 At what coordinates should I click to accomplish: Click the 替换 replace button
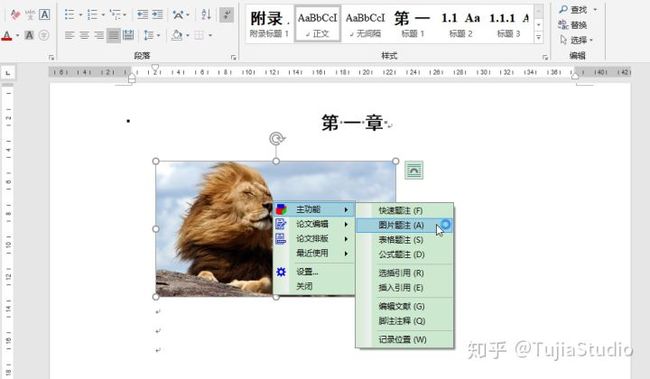click(572, 25)
